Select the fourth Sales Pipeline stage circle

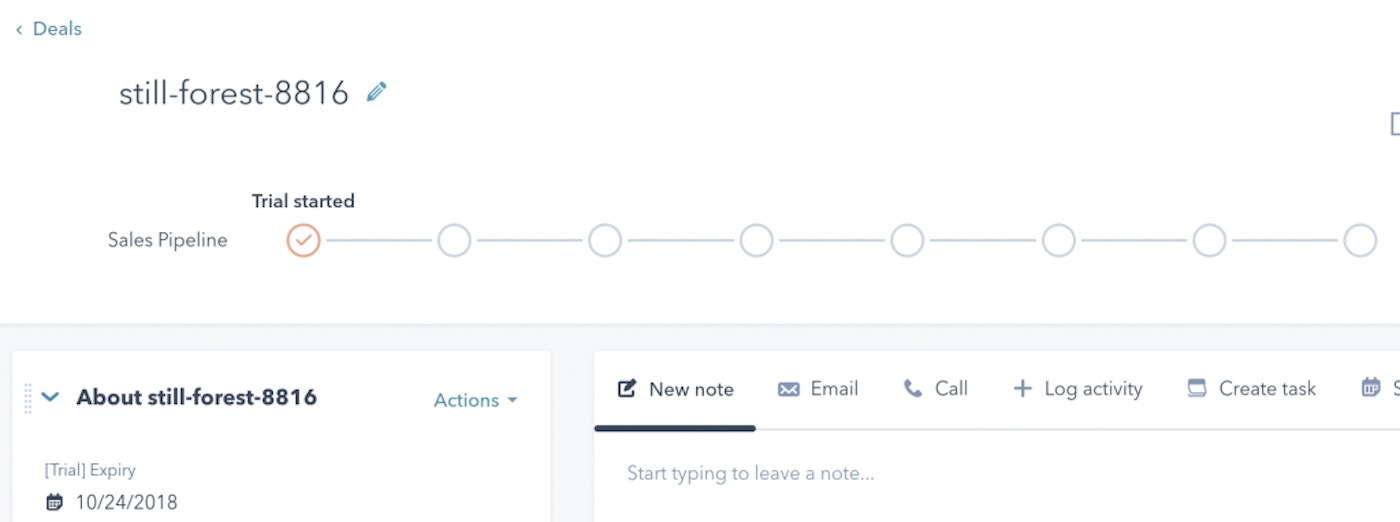[x=756, y=241]
